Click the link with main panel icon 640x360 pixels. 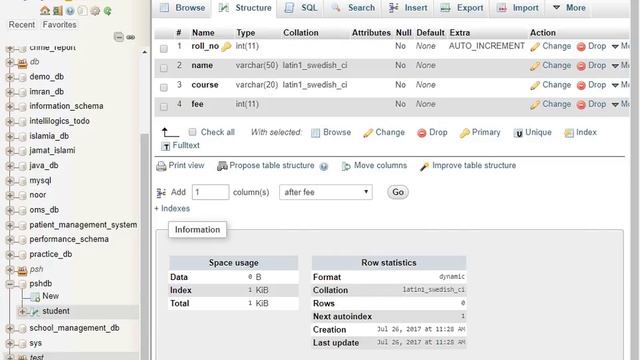[131, 37]
